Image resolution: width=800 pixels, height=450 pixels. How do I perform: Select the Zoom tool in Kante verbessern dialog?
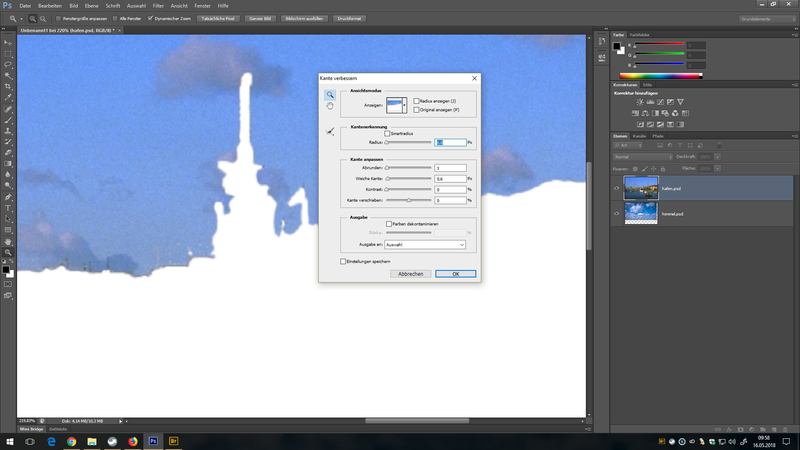tap(330, 95)
